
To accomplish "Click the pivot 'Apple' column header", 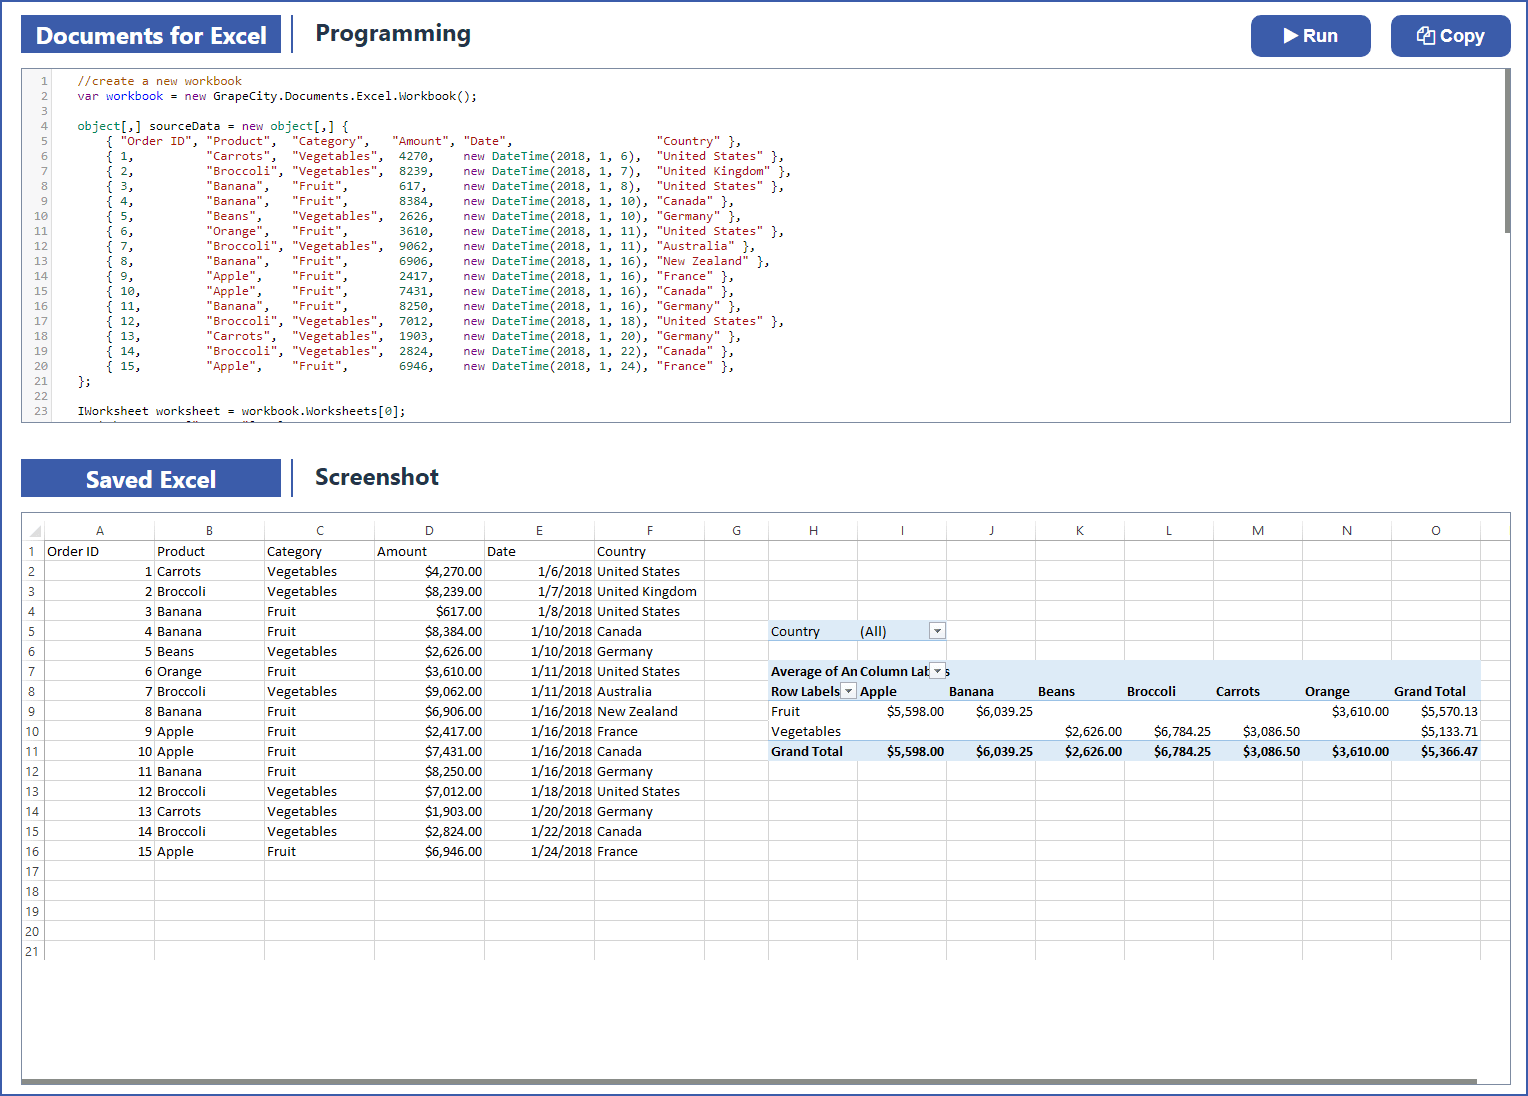I will [902, 691].
